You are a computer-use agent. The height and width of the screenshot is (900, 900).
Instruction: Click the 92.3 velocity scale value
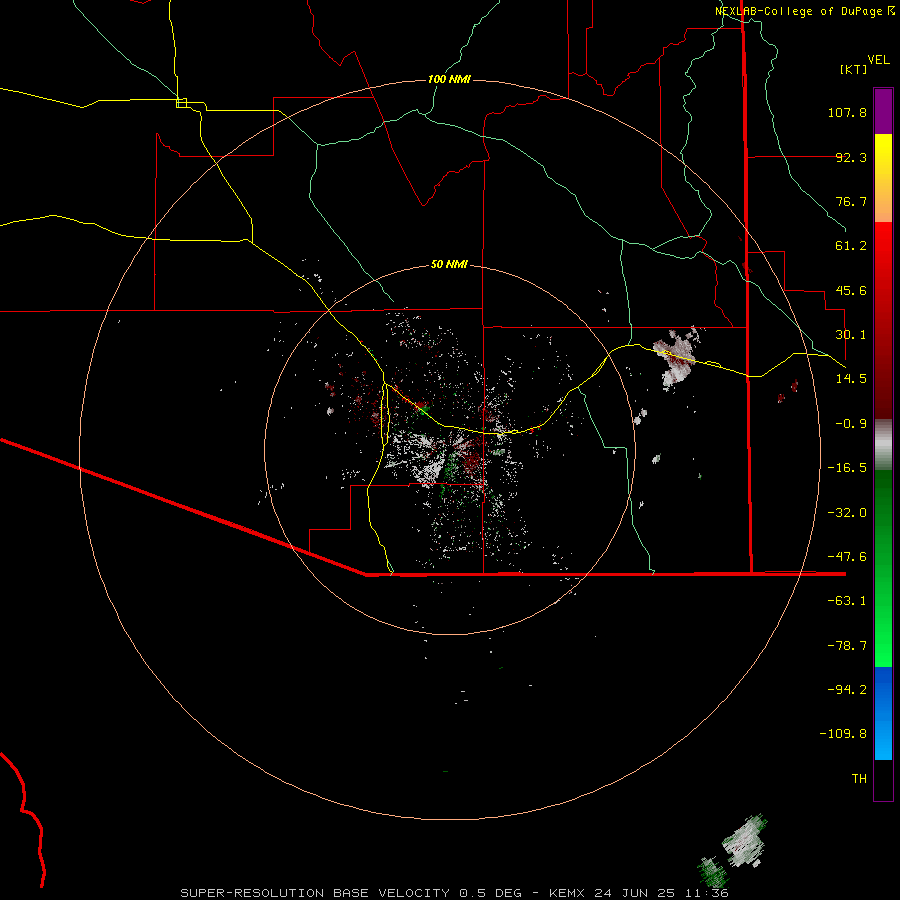click(851, 157)
